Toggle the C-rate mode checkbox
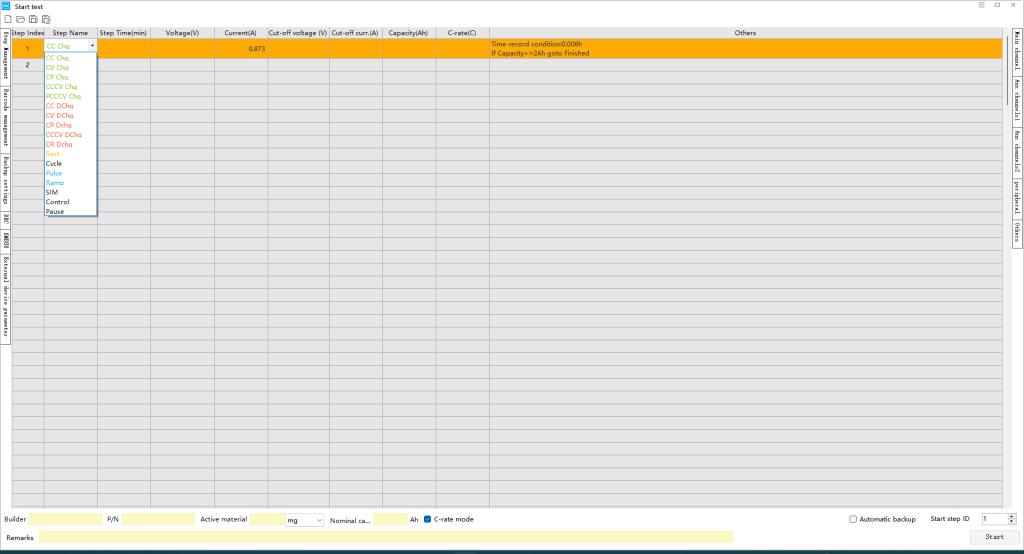Screen dimensions: 1024x554 pyautogui.click(x=428, y=519)
